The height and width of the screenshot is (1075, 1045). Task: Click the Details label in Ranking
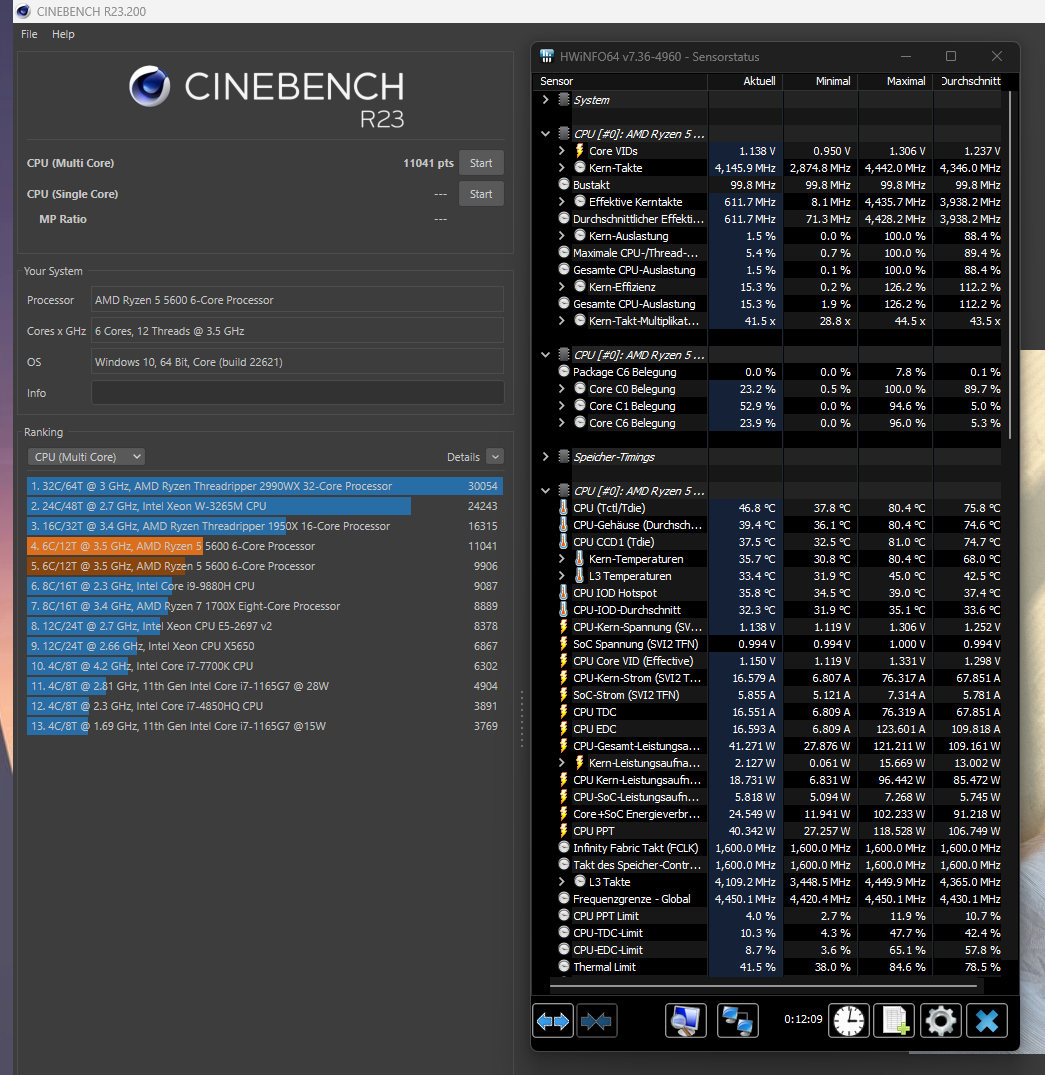463,457
